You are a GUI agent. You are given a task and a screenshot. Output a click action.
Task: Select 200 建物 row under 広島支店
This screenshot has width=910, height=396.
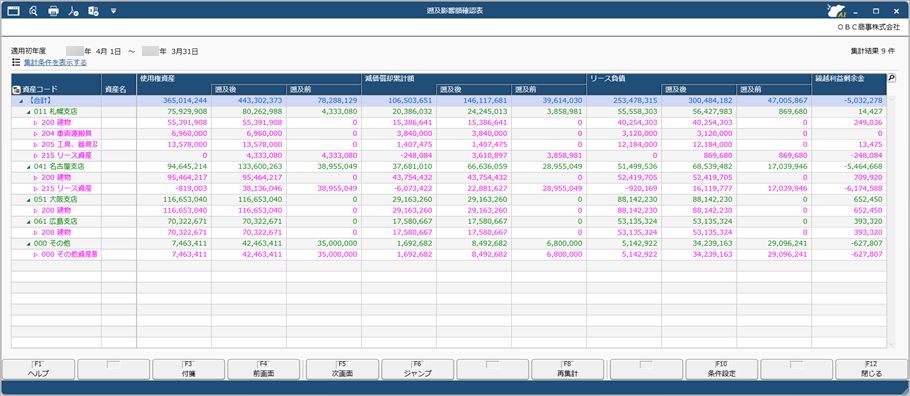click(449, 232)
